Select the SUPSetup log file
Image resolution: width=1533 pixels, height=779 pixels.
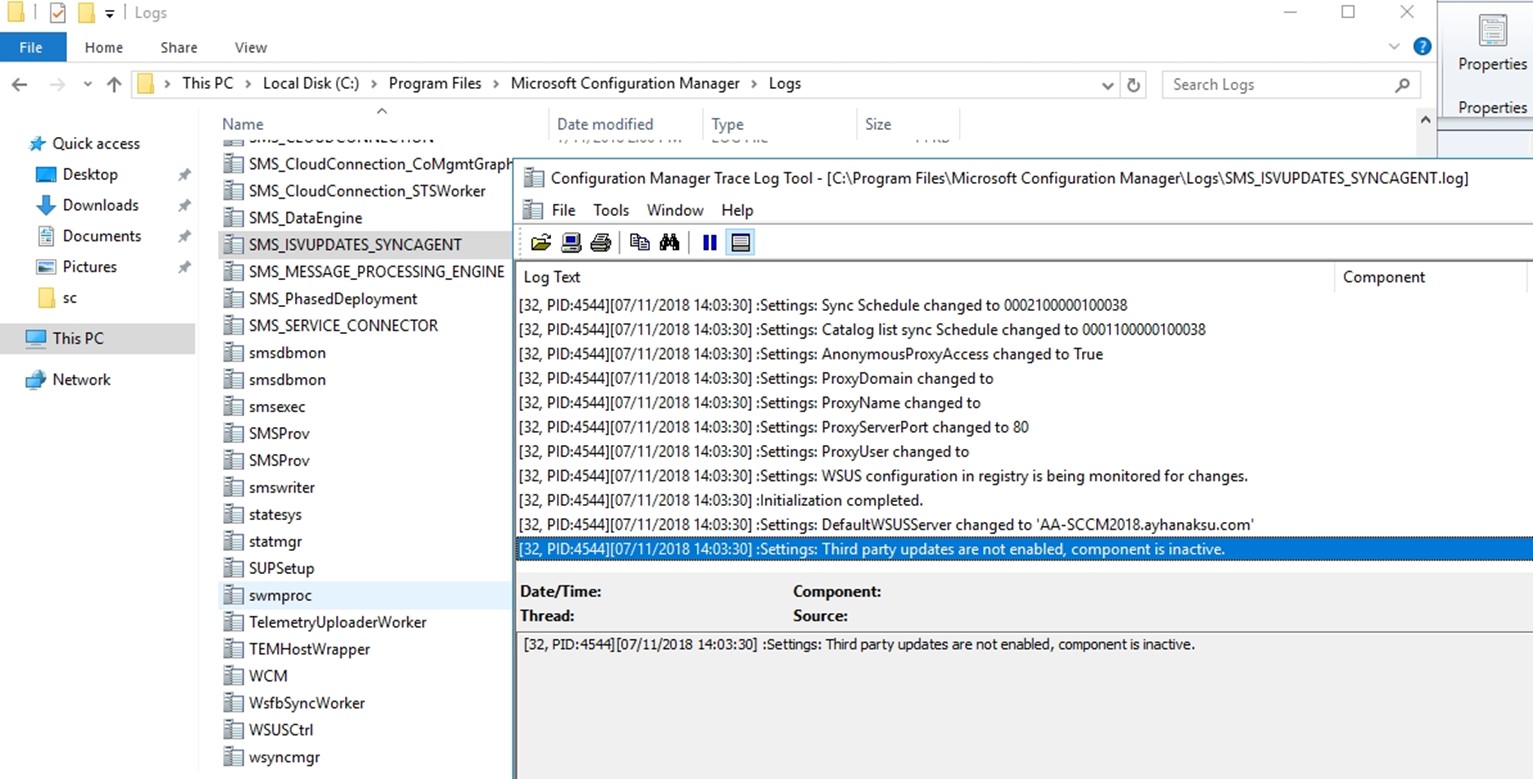pos(281,569)
